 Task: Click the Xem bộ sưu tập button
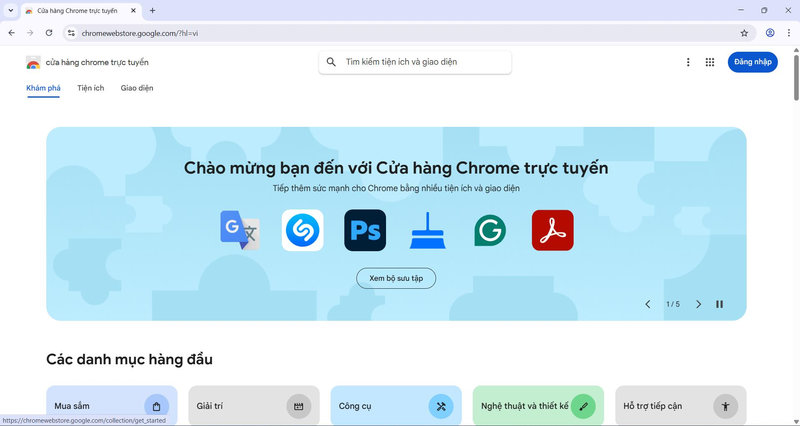point(396,278)
